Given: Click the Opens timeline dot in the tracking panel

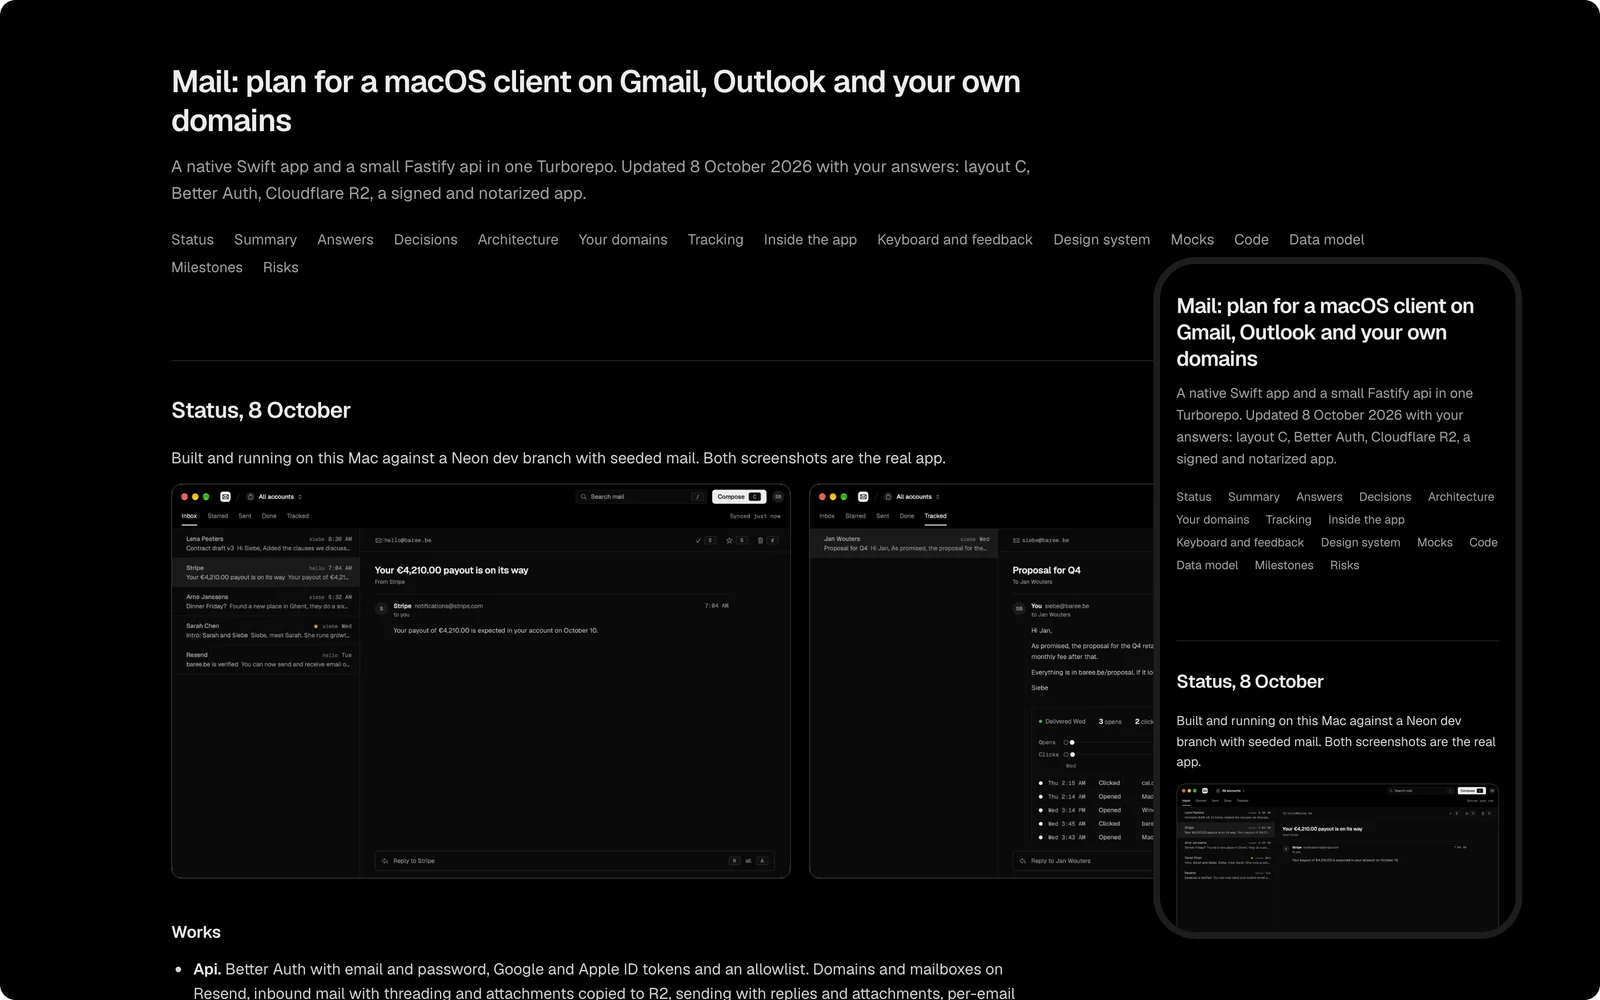Looking at the screenshot, I should (x=1072, y=742).
